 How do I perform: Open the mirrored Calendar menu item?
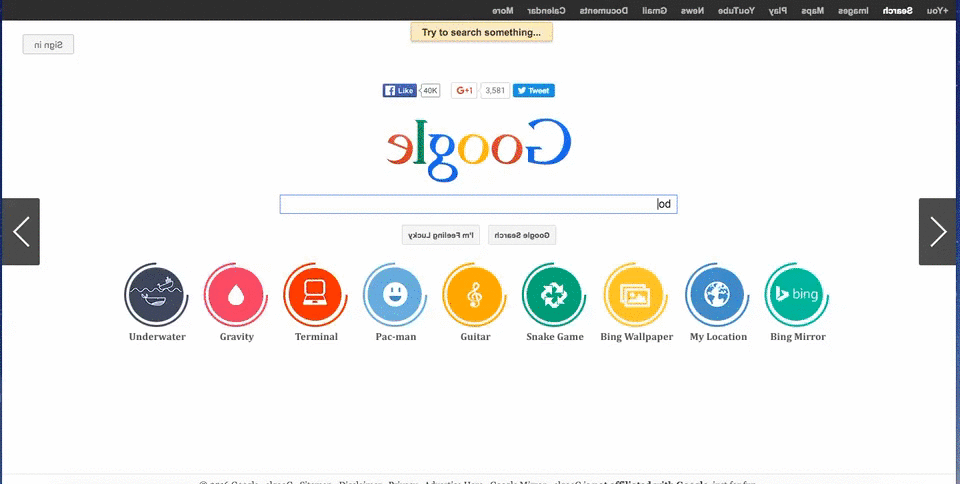(x=546, y=10)
